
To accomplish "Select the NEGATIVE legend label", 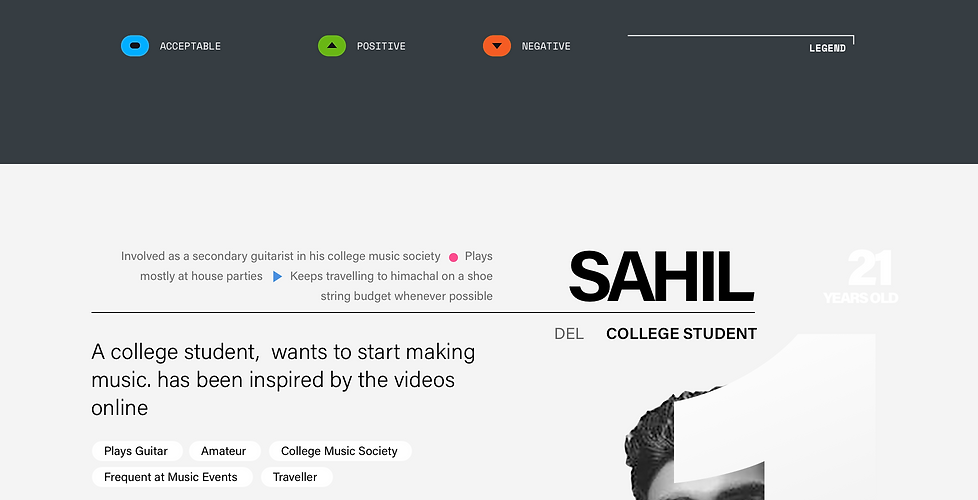I will coord(546,46).
